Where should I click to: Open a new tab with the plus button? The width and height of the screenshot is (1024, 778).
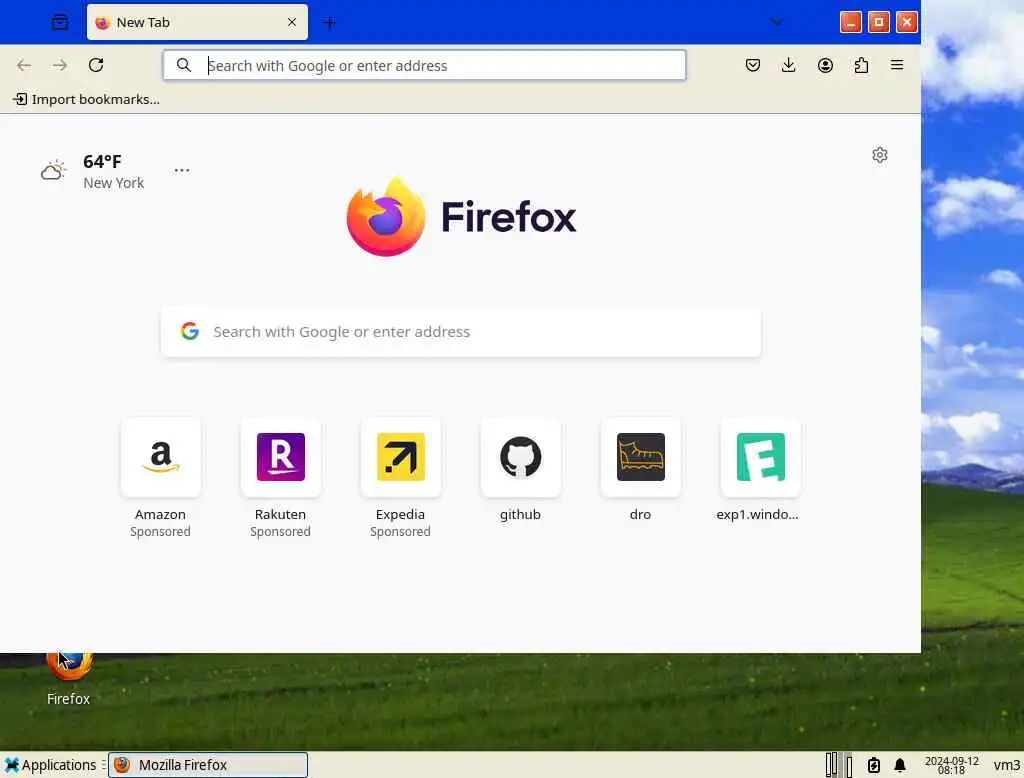[330, 23]
